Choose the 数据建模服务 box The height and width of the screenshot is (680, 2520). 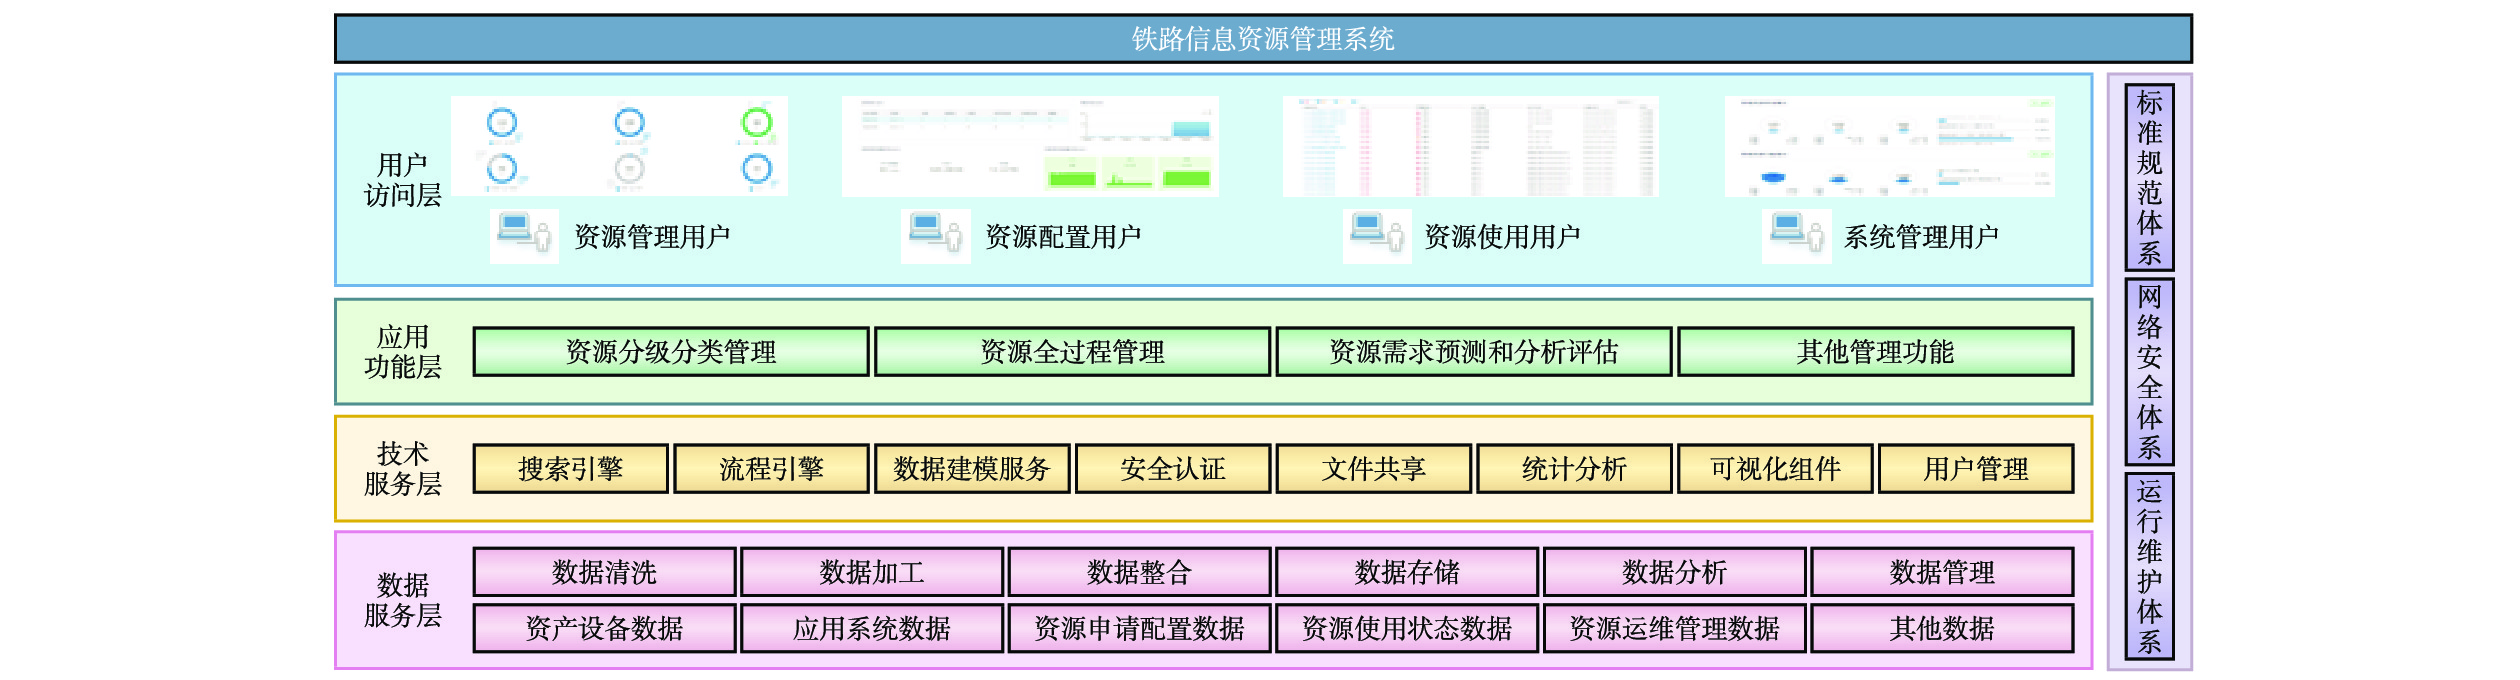coord(972,469)
